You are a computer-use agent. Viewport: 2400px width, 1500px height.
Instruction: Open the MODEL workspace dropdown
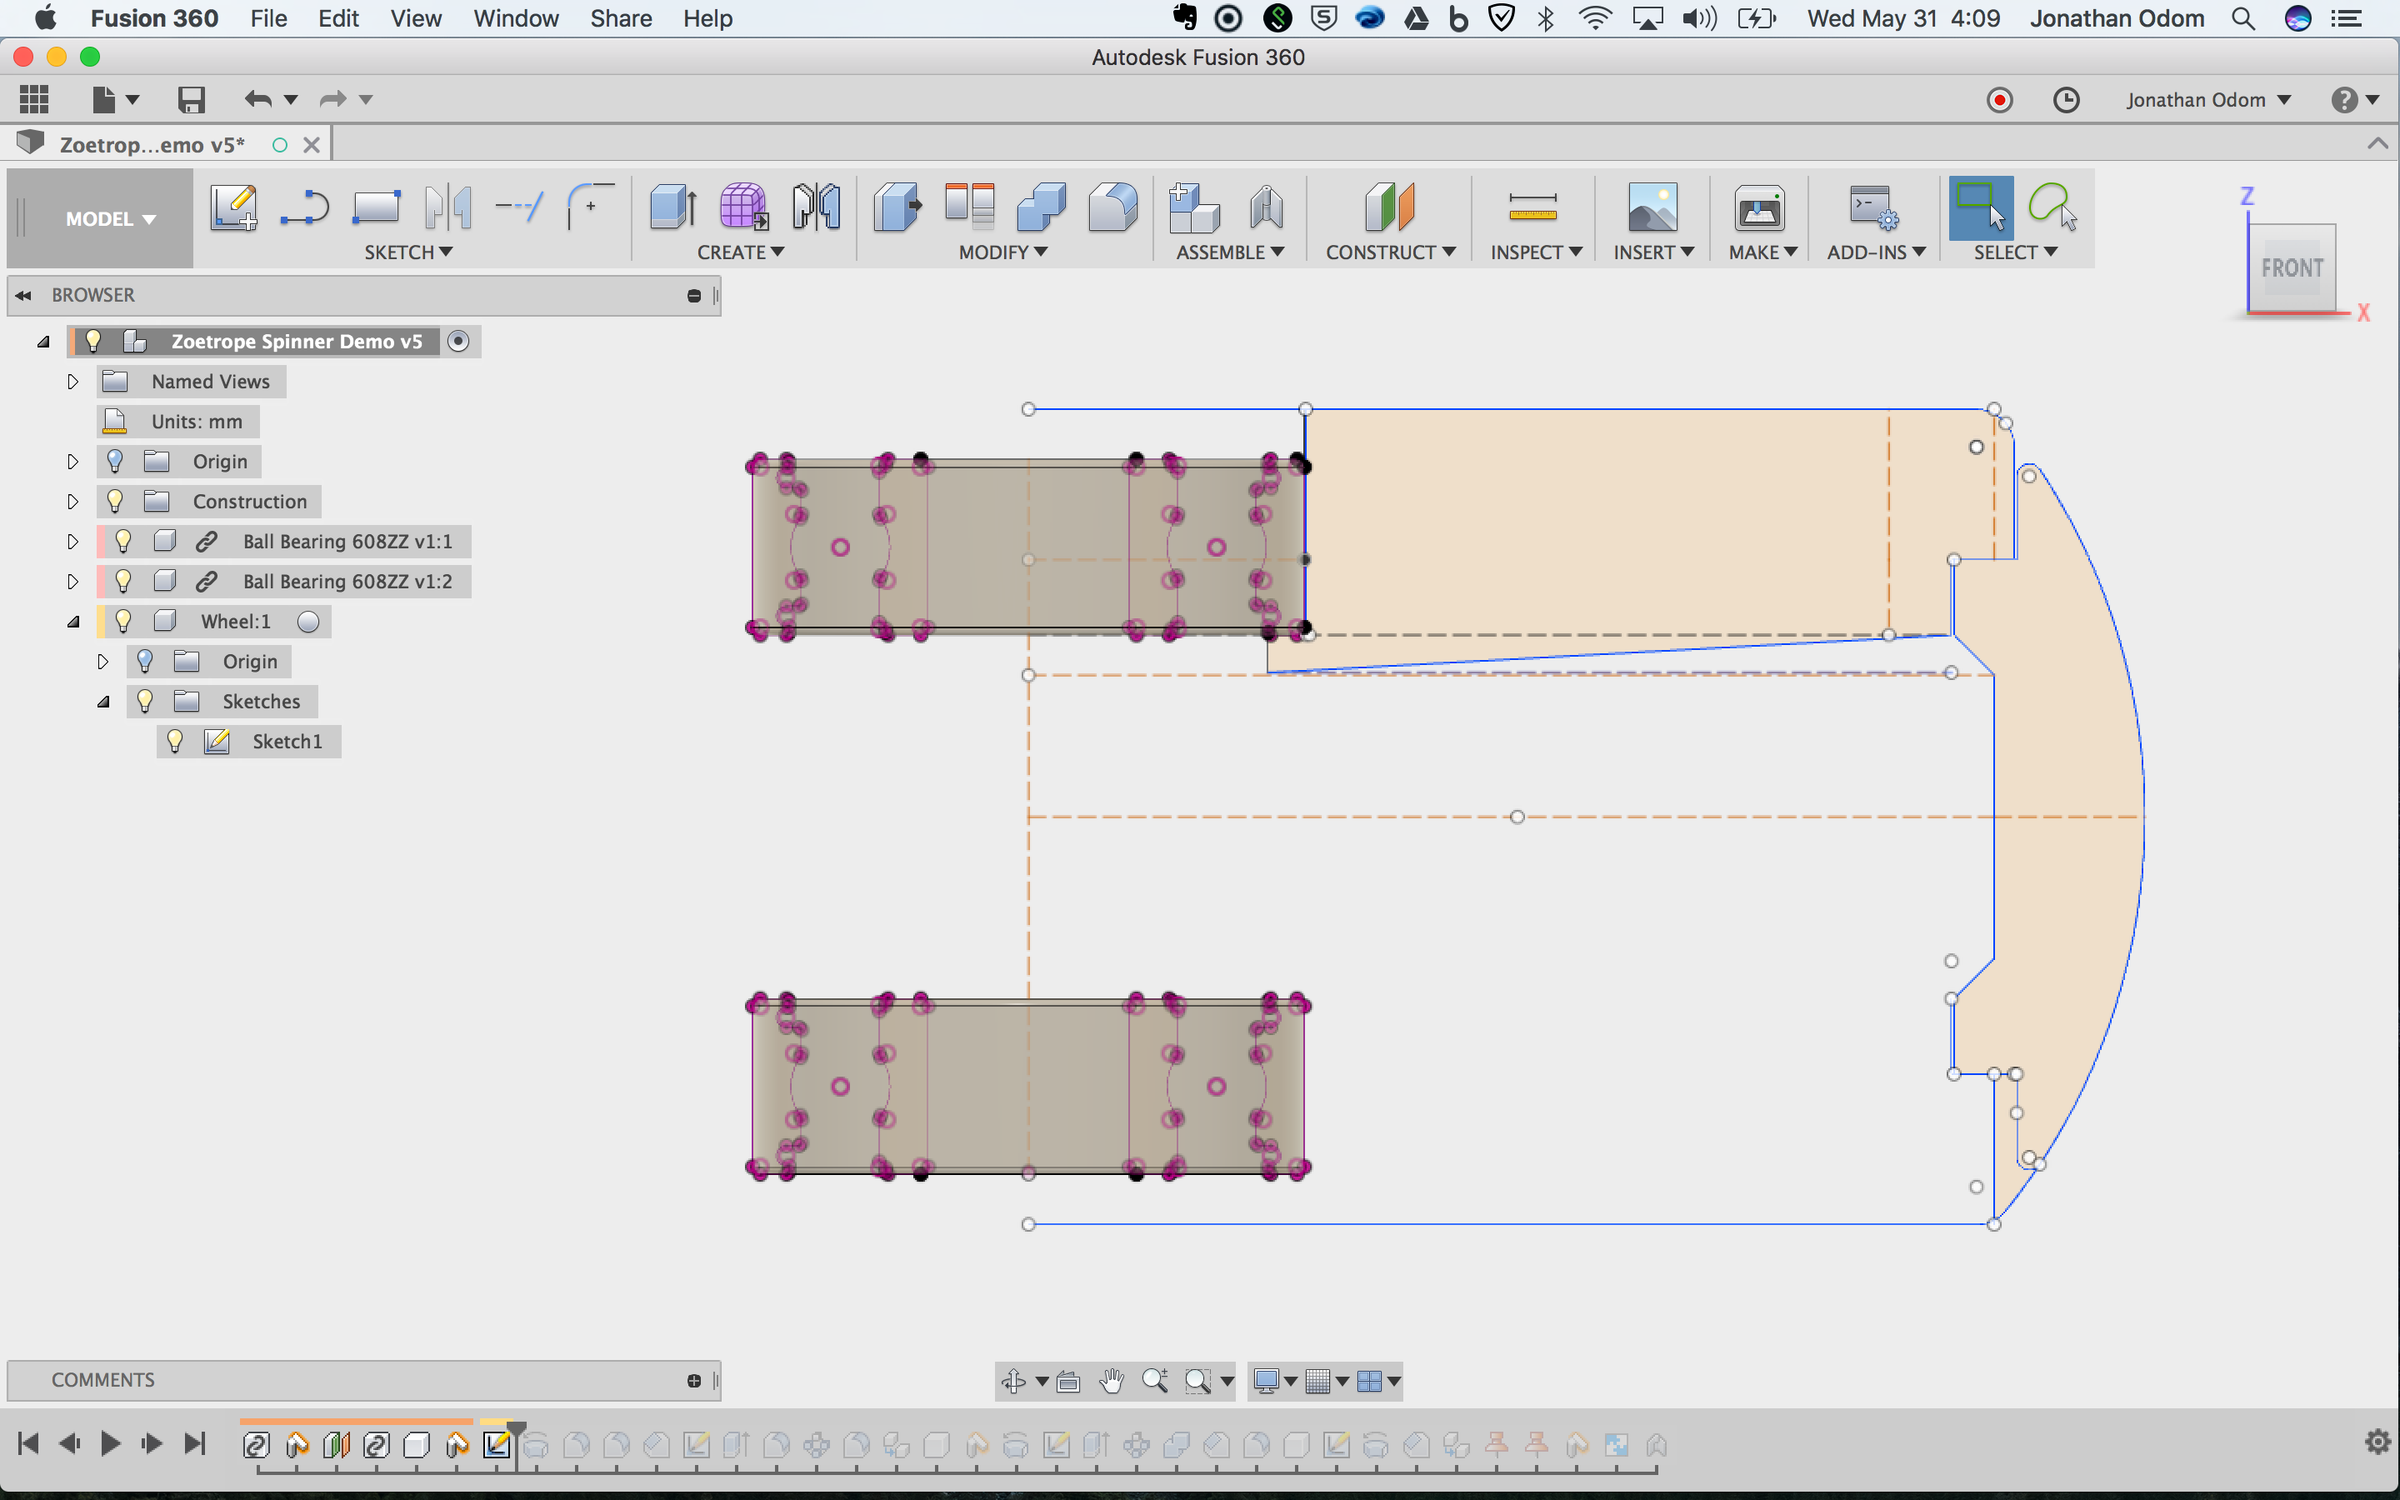pyautogui.click(x=110, y=218)
